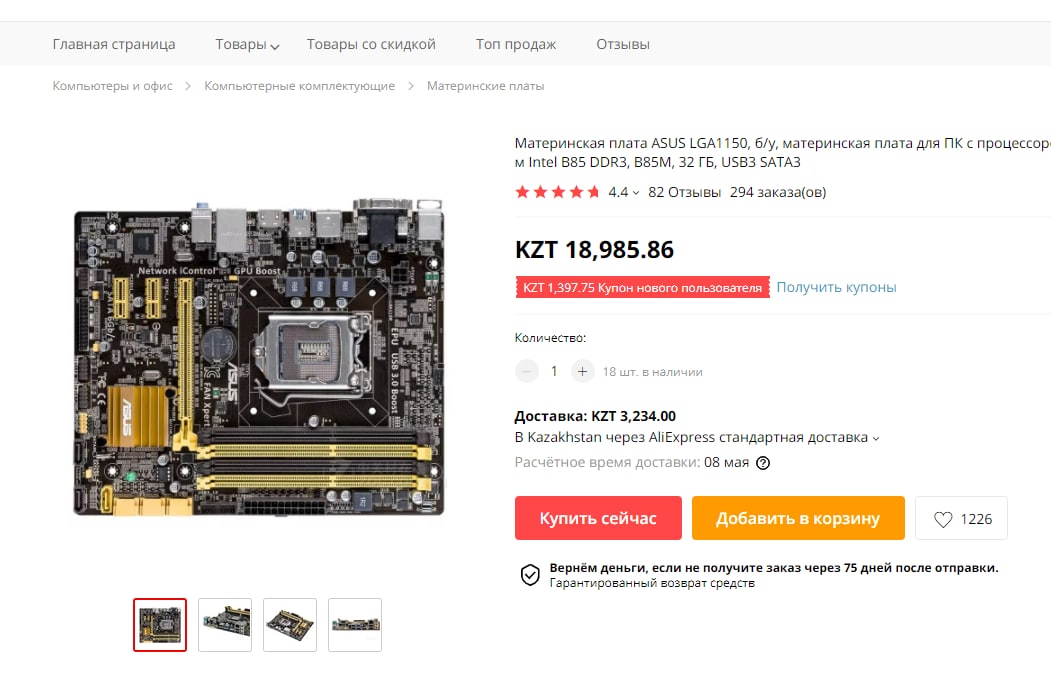The width and height of the screenshot is (1051, 691).
Task: Click the plus quantity button
Action: 582,371
